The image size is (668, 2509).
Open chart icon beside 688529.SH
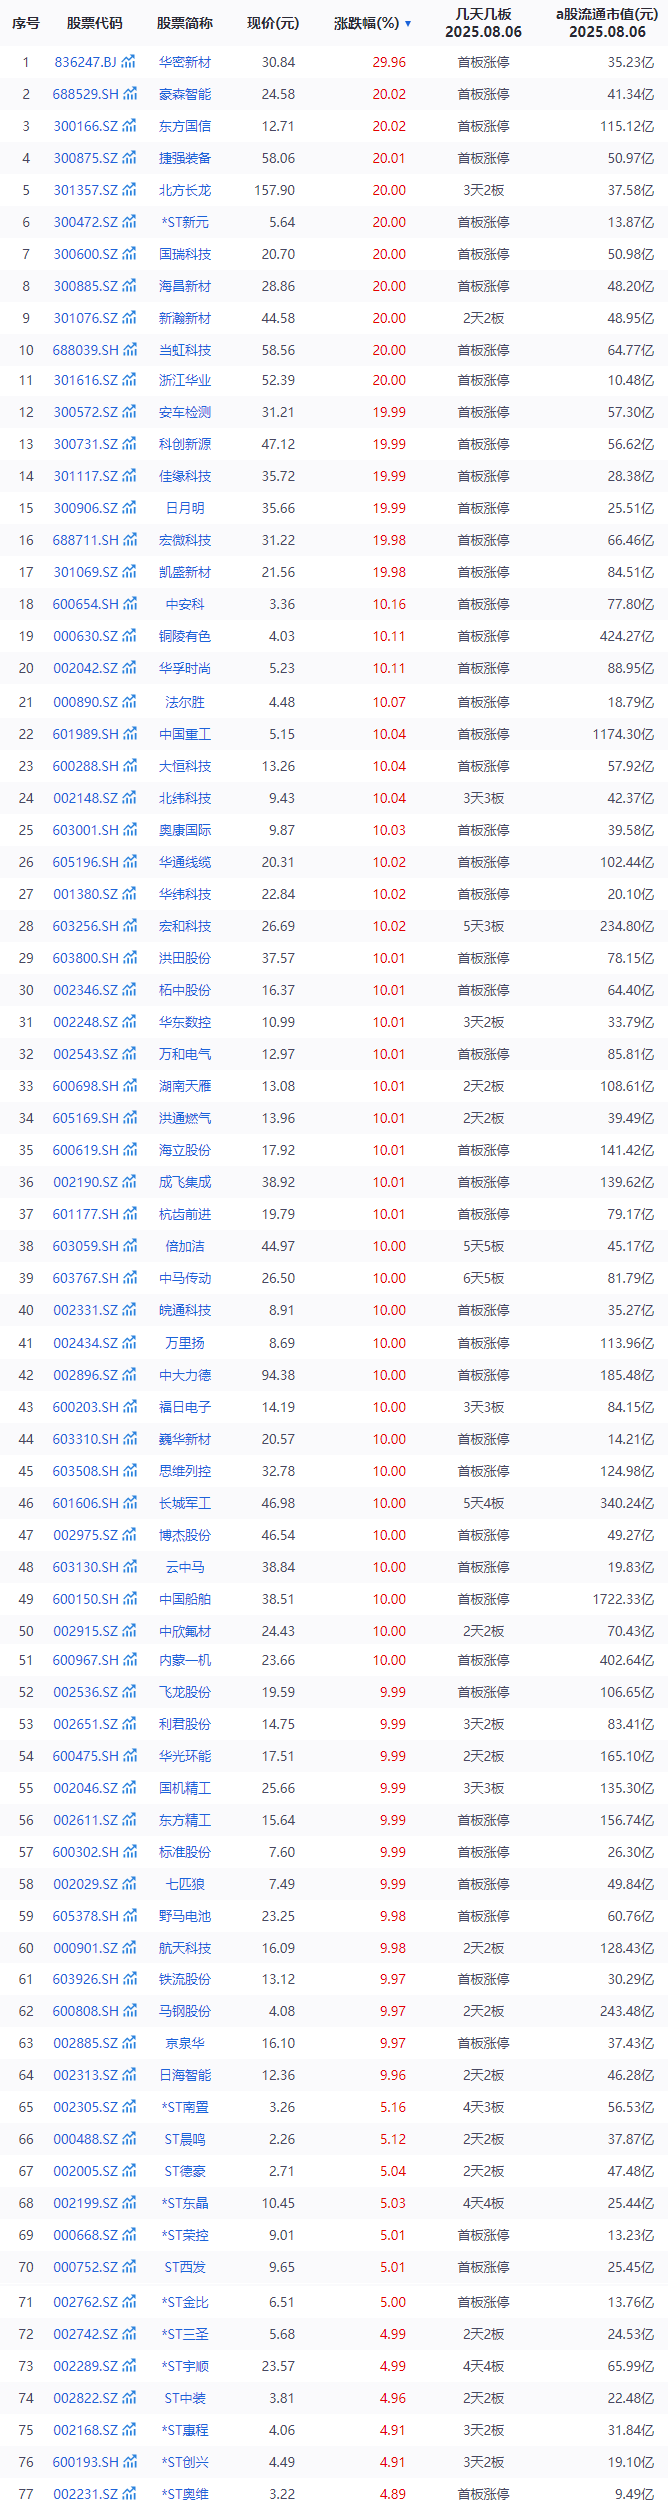coord(129,94)
